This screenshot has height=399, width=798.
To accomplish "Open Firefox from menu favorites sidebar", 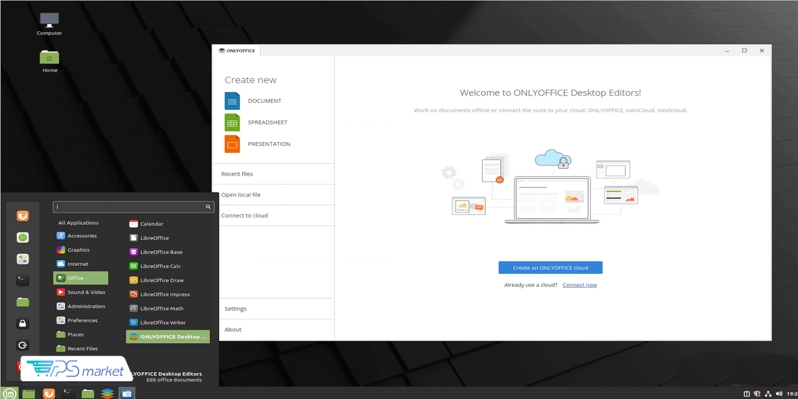I will [22, 216].
